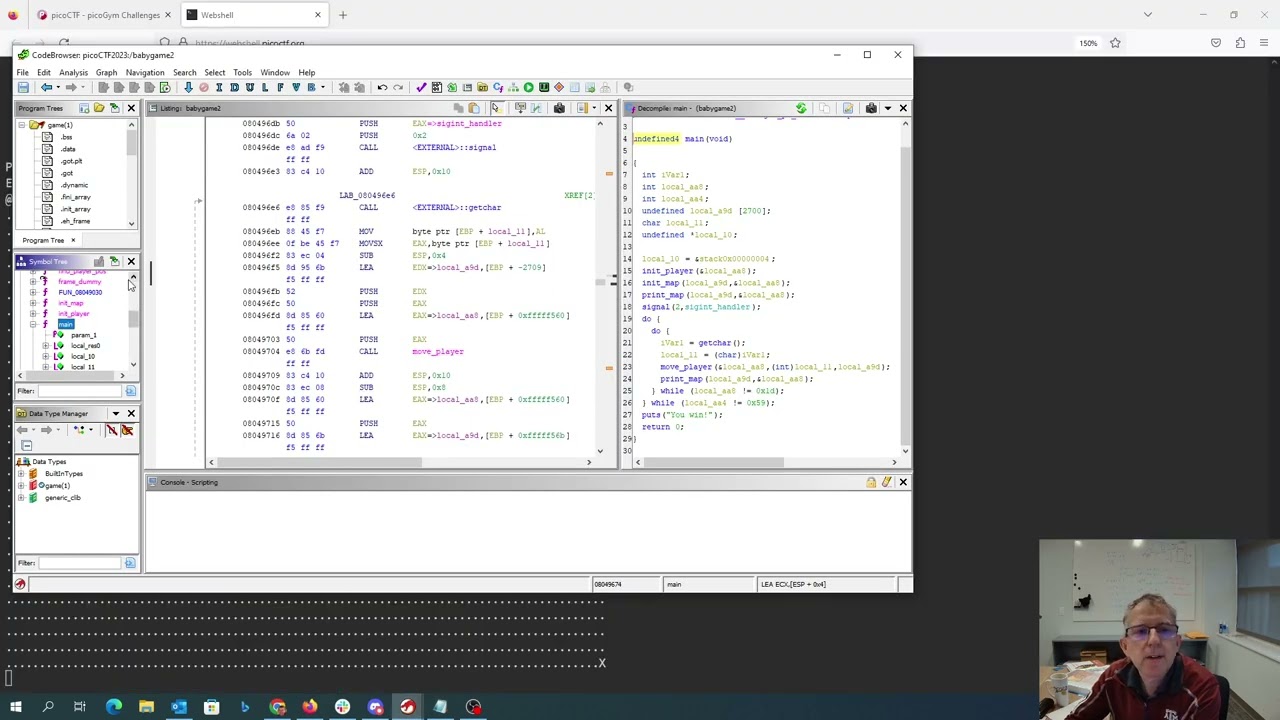
Task: Click the snapshot camera icon in Listing header
Action: (559, 108)
